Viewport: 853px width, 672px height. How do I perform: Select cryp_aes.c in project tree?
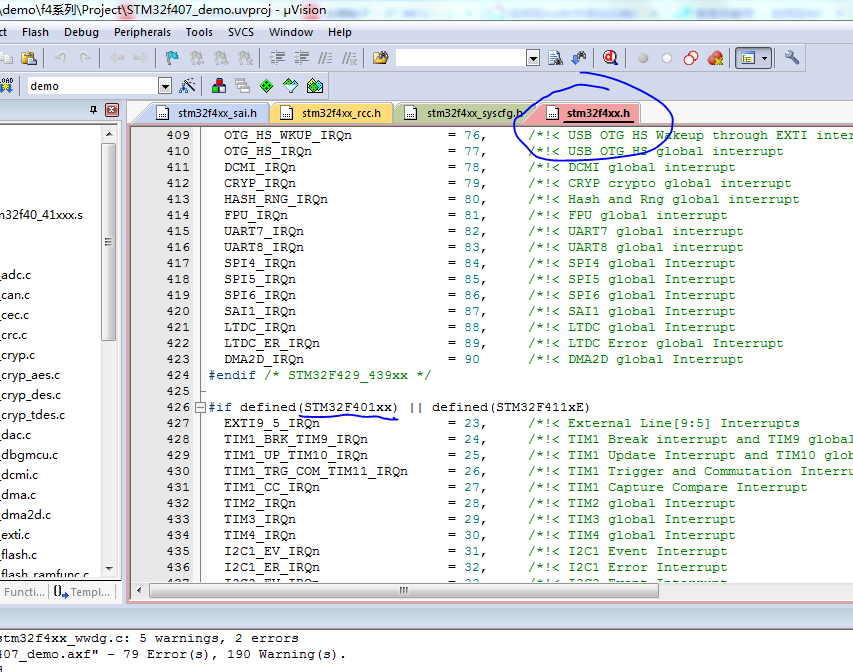[x=30, y=375]
